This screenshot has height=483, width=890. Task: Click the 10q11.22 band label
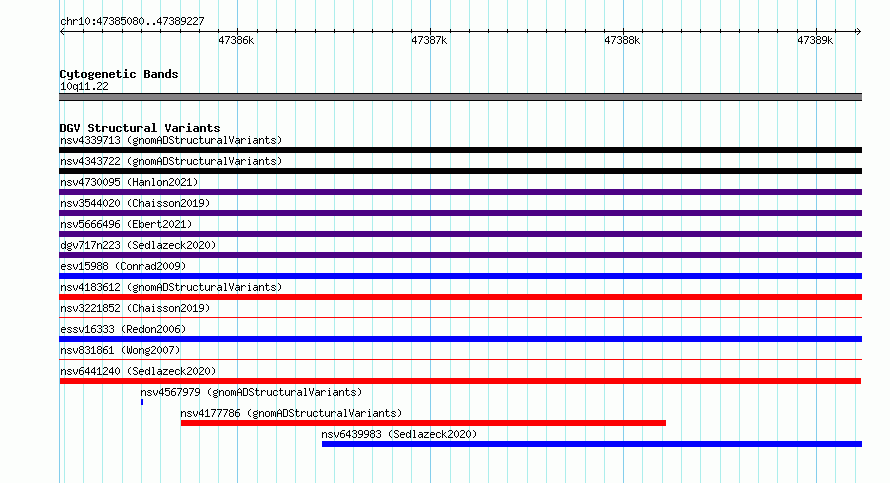tap(84, 86)
